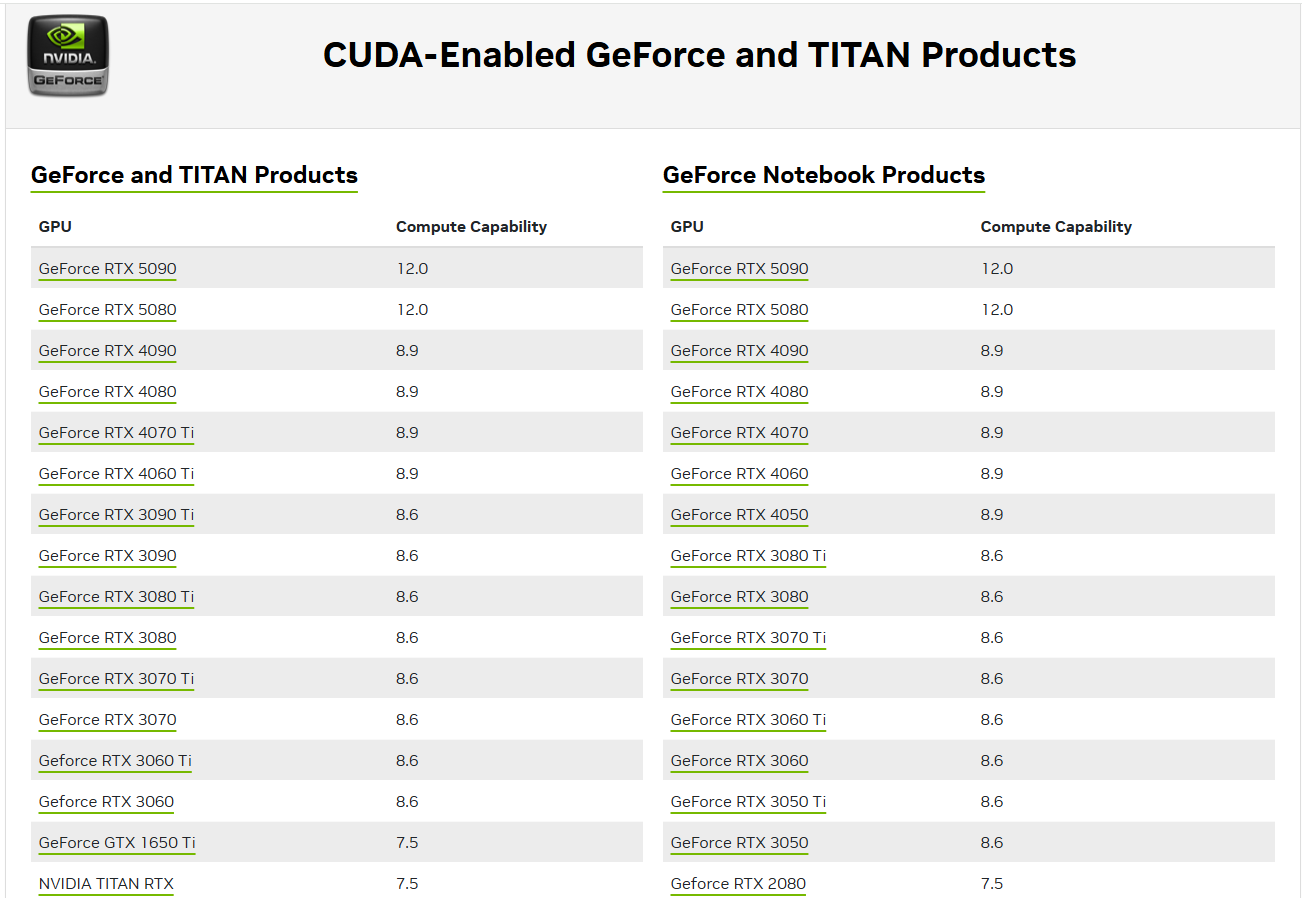Follow the GeForce RTX 4050 link

point(739,514)
